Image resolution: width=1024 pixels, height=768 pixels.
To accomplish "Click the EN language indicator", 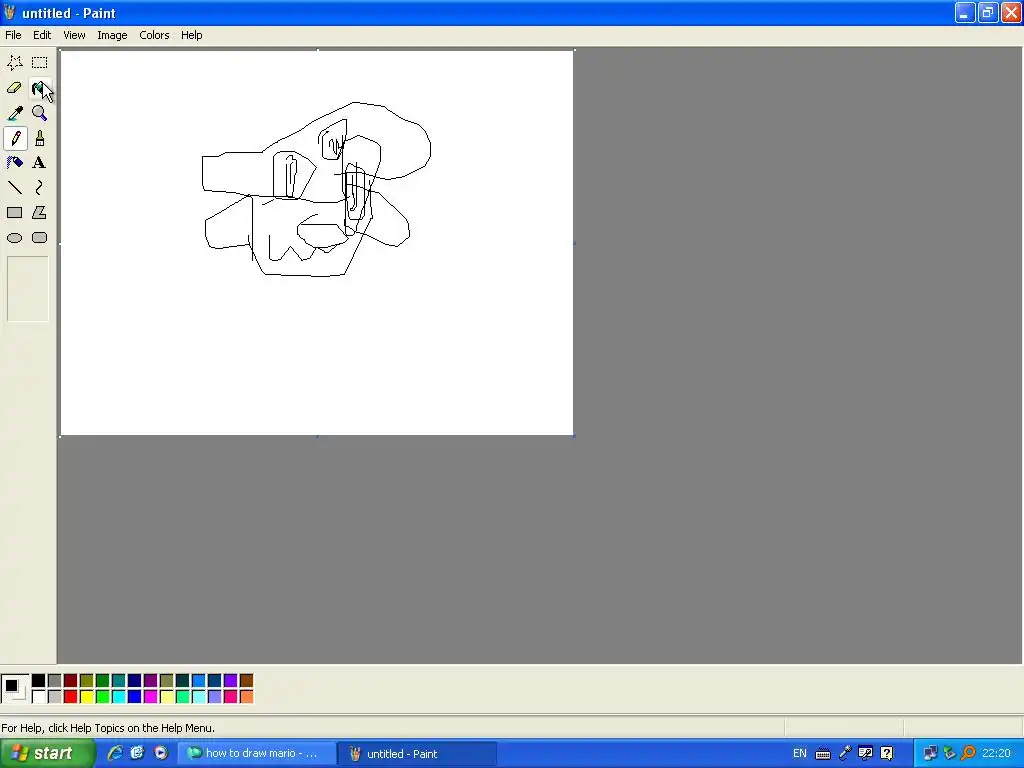I will (x=799, y=754).
